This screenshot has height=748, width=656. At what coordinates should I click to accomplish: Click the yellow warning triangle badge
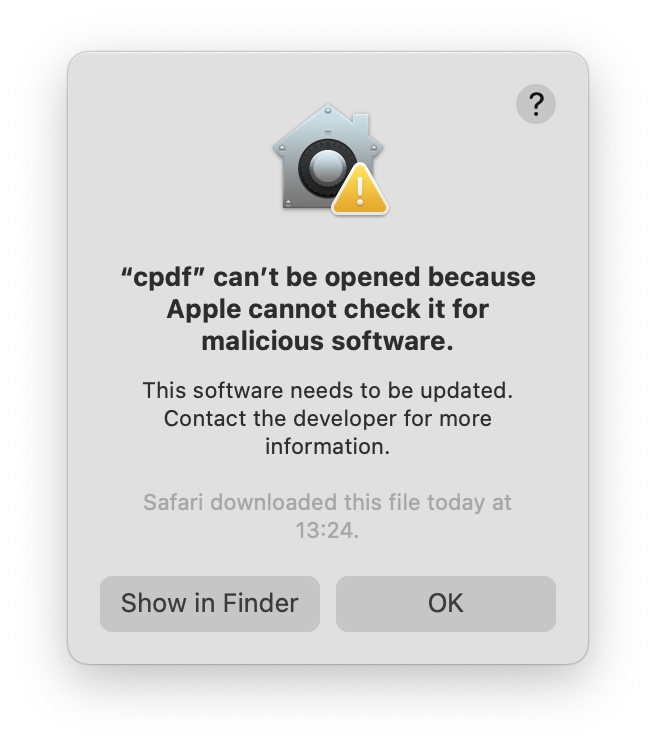pos(360,189)
